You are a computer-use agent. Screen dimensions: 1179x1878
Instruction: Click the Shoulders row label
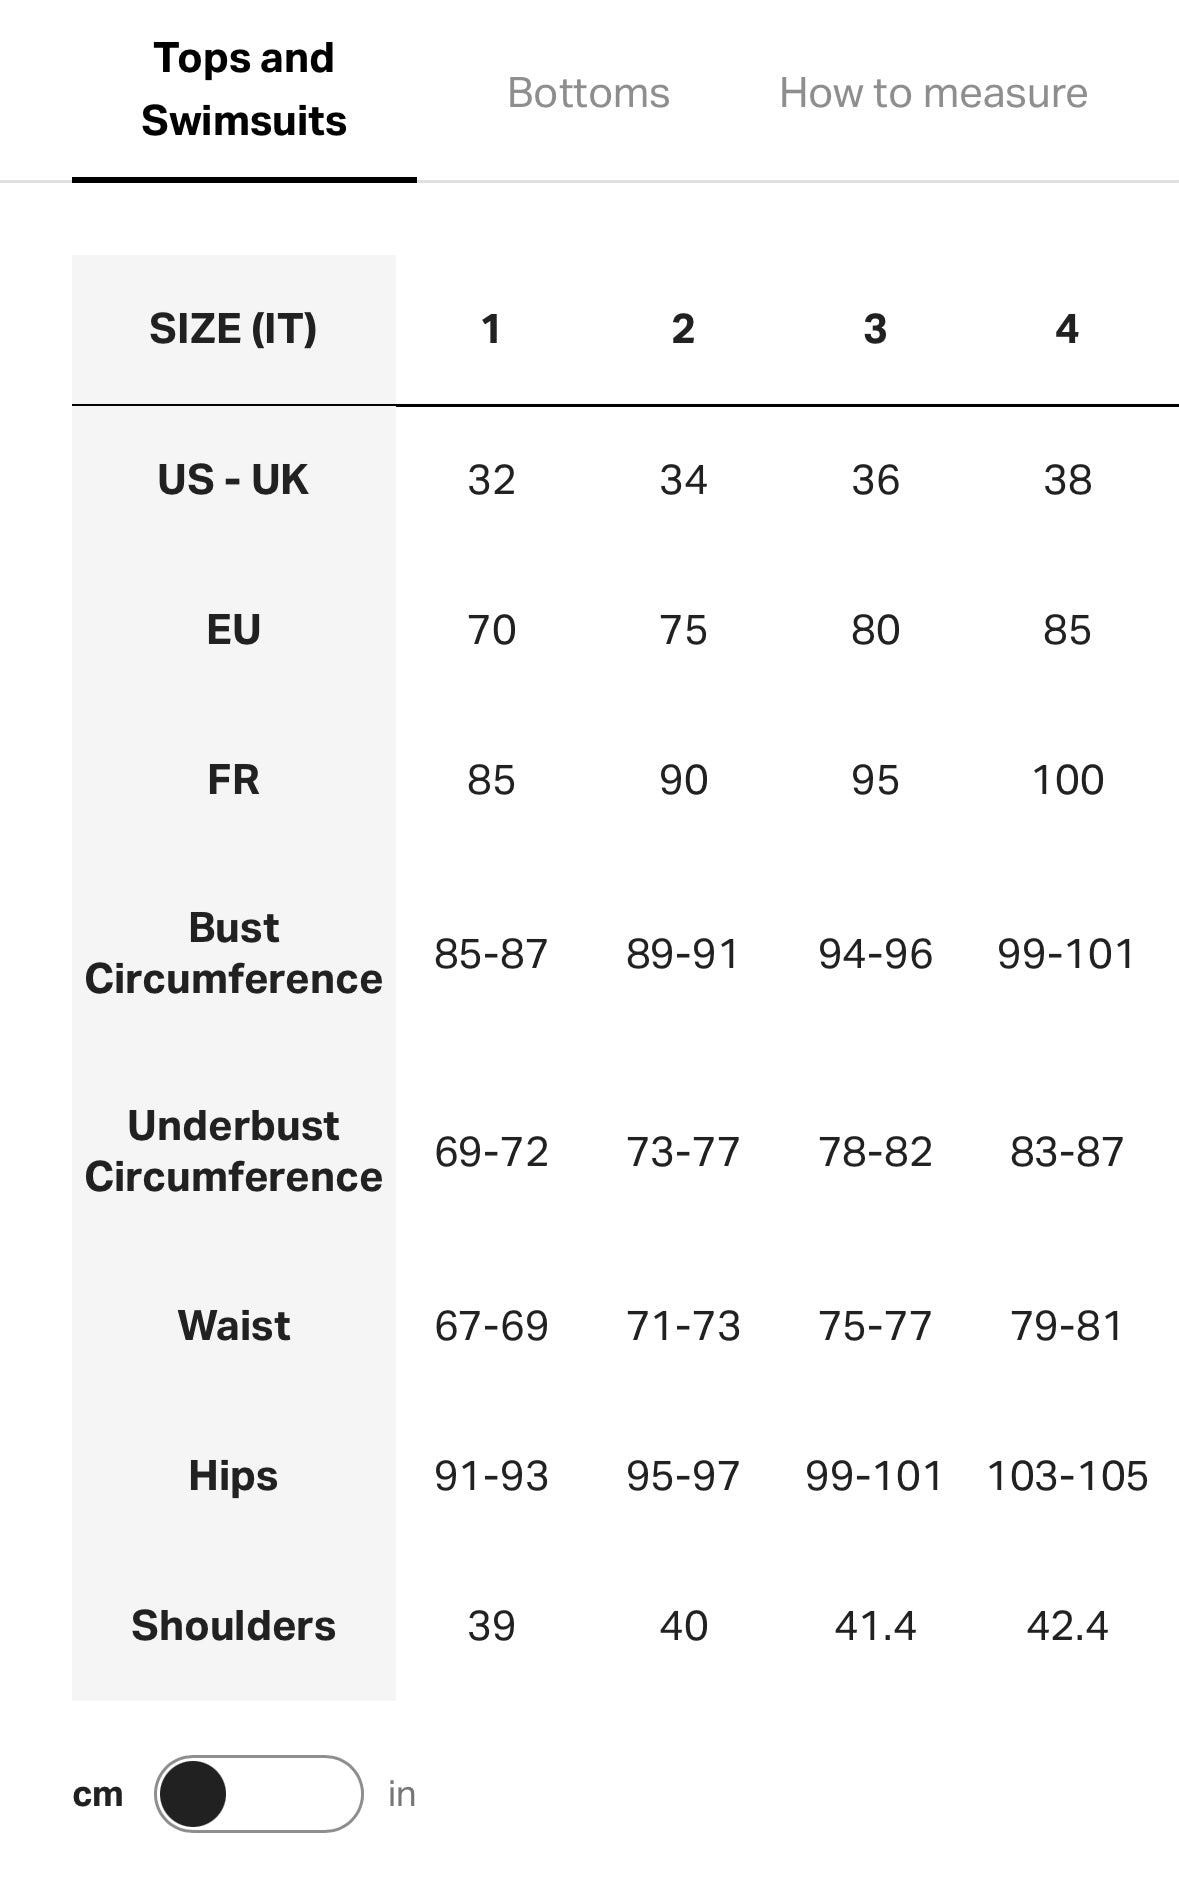[233, 1626]
